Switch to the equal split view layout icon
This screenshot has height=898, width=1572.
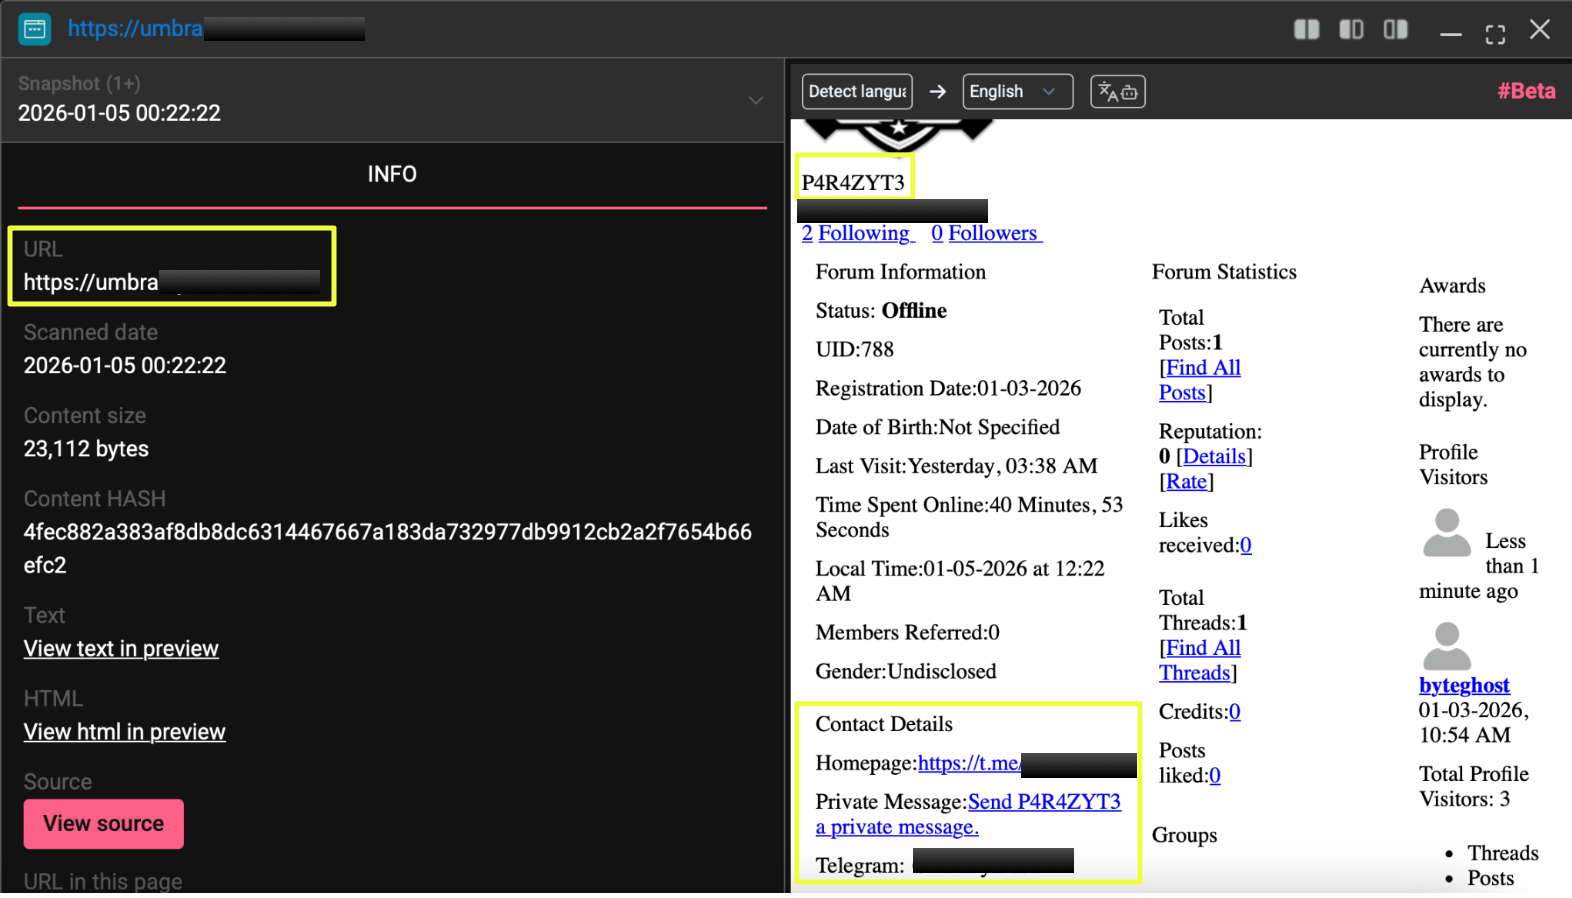pos(1306,30)
